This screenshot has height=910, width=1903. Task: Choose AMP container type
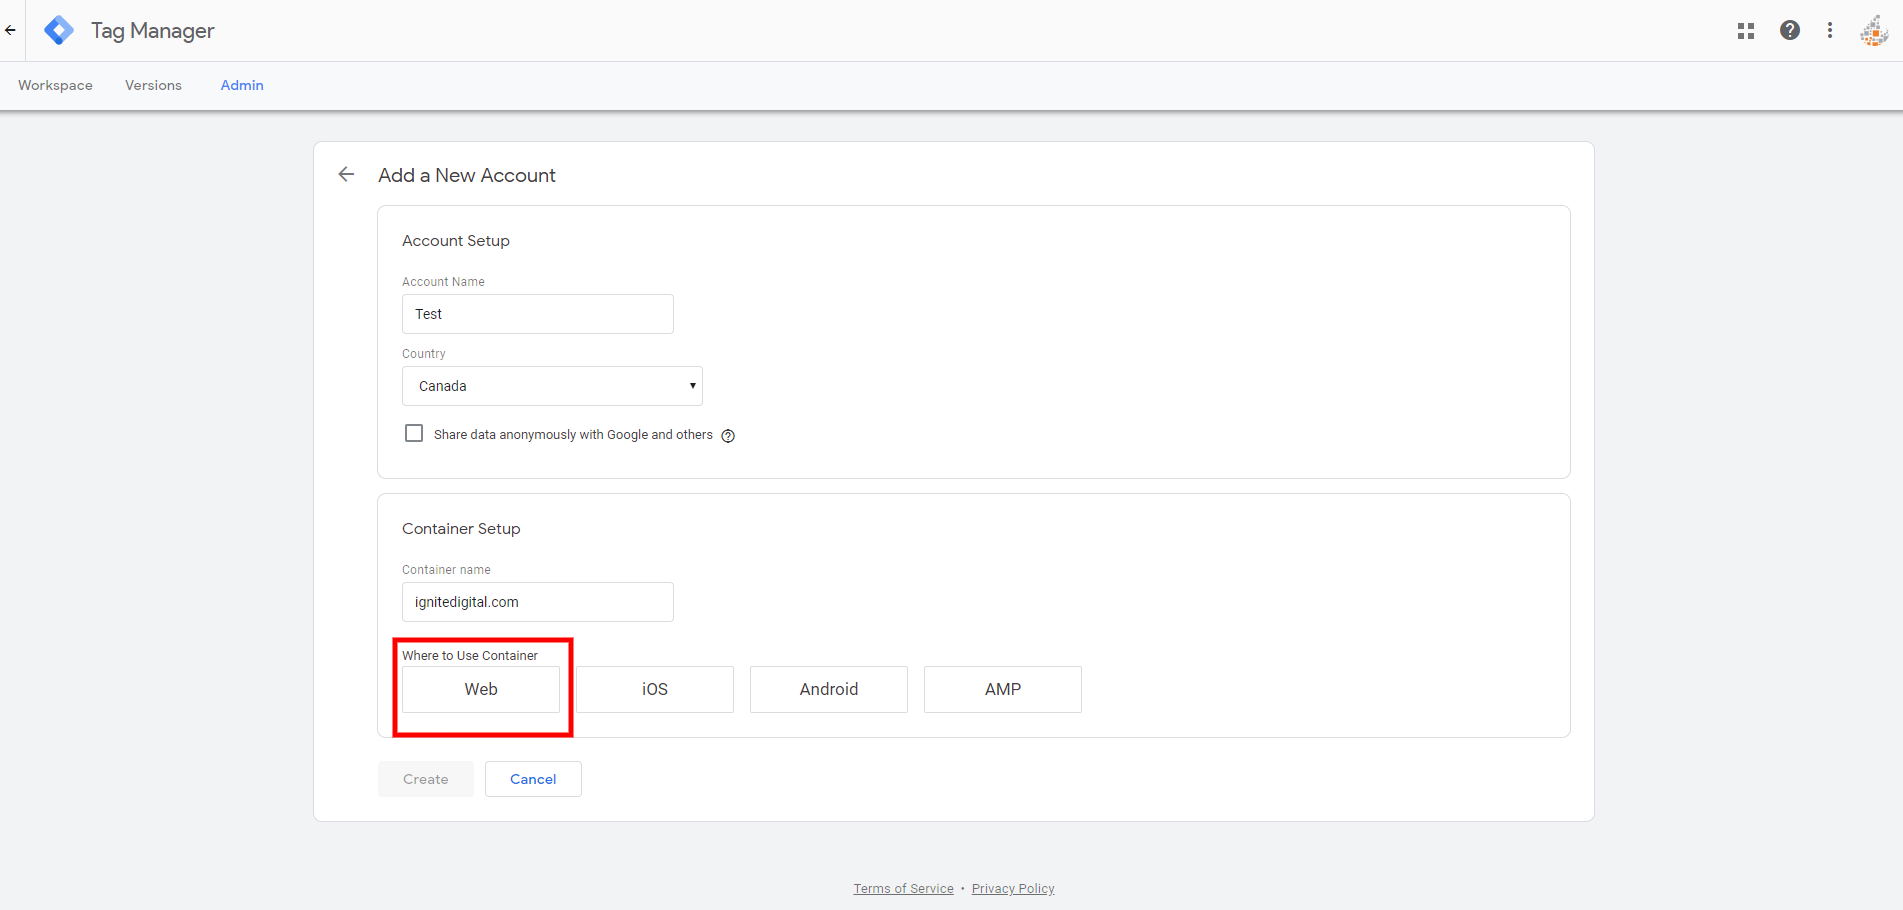(x=1003, y=689)
